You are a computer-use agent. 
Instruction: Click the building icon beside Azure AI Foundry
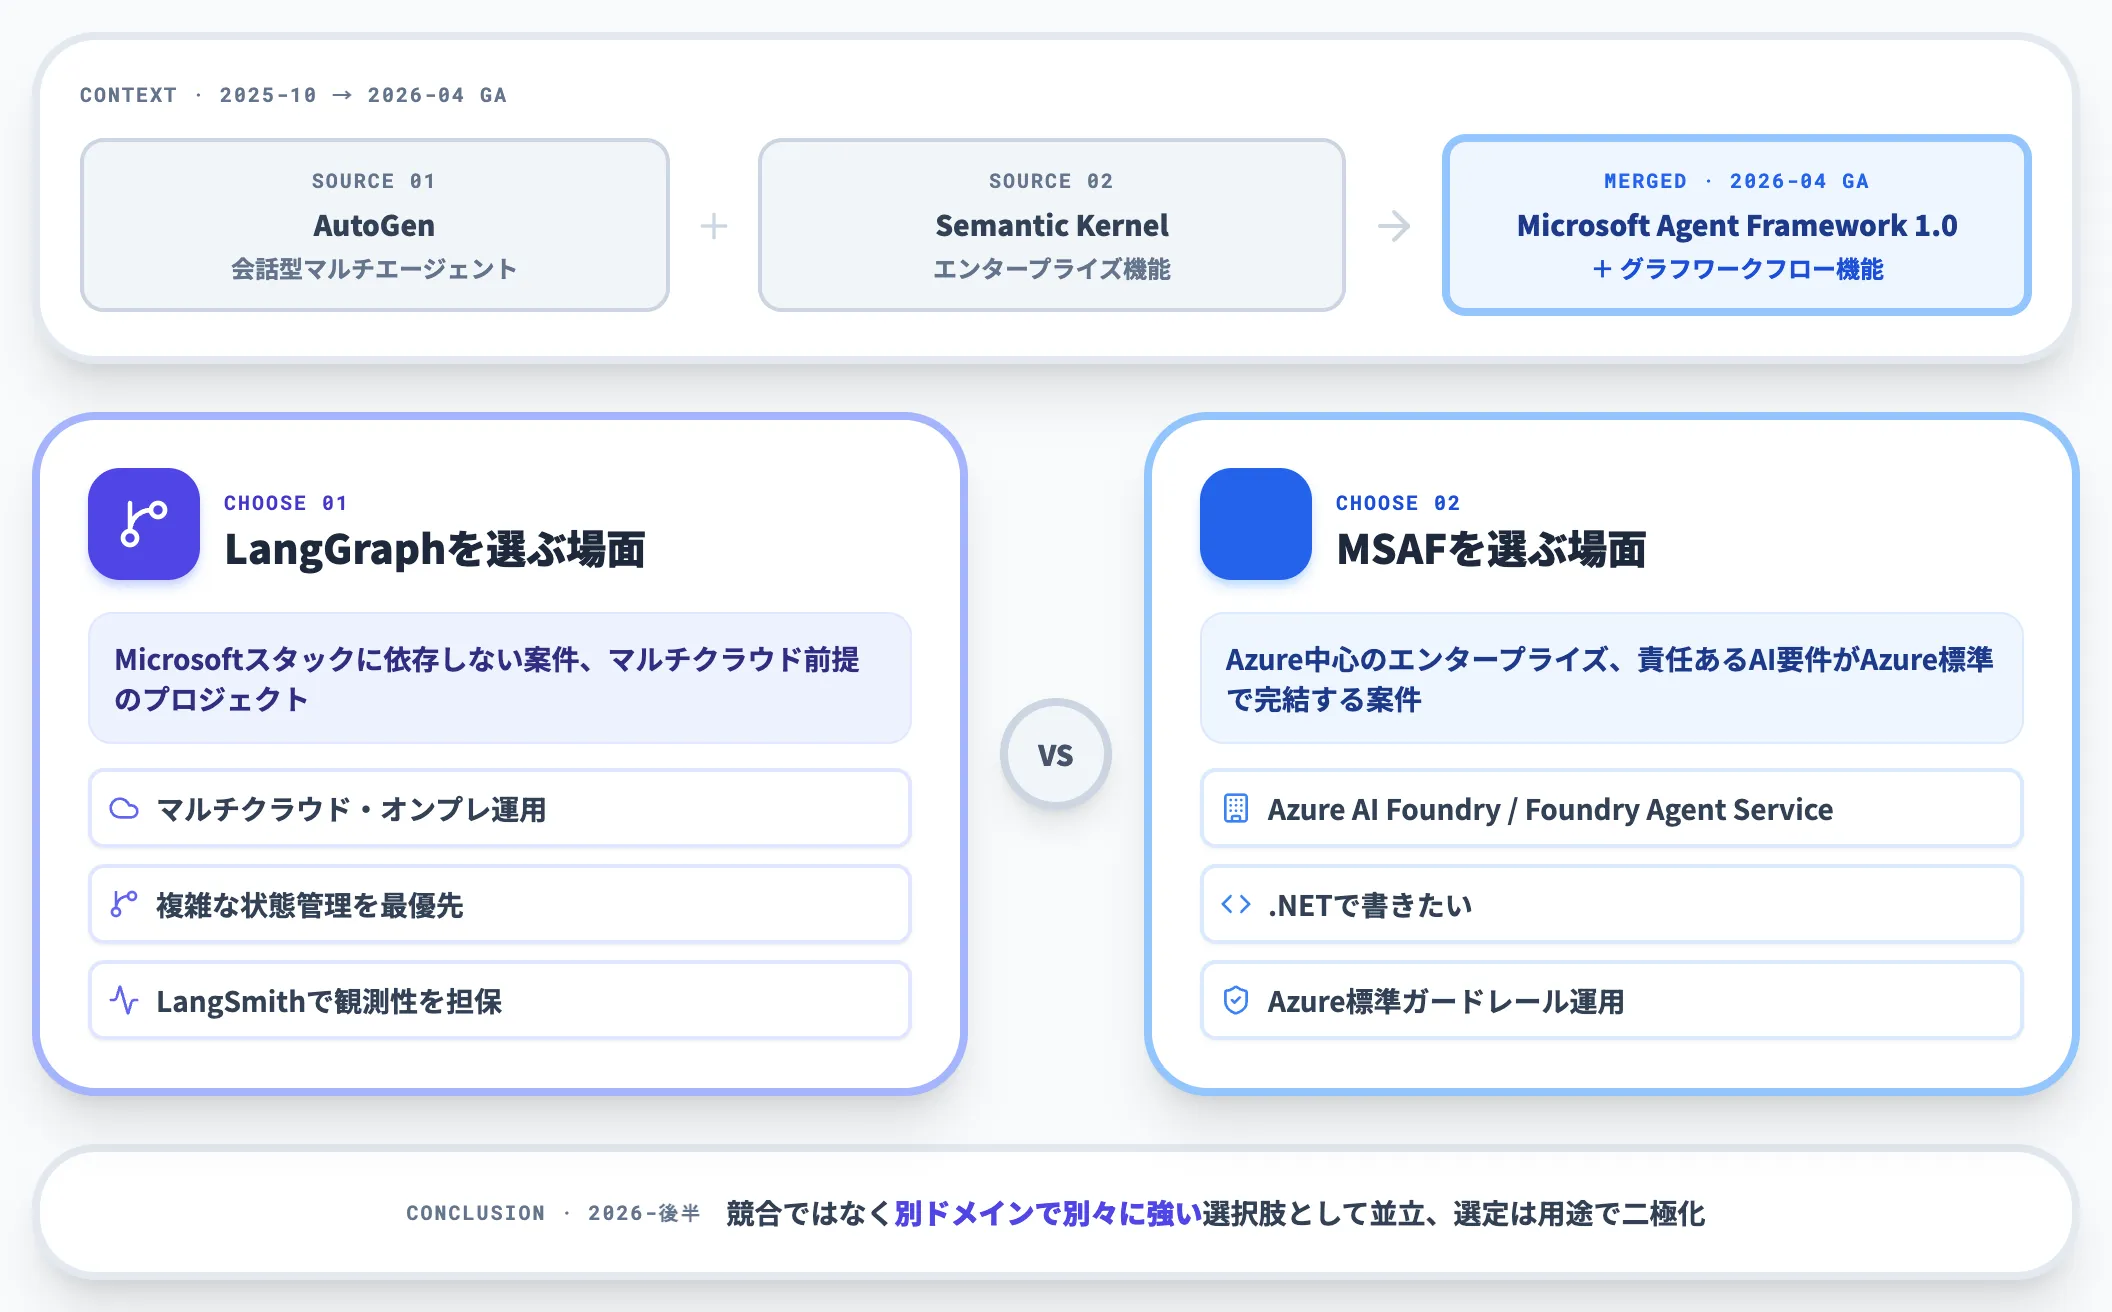click(1236, 808)
